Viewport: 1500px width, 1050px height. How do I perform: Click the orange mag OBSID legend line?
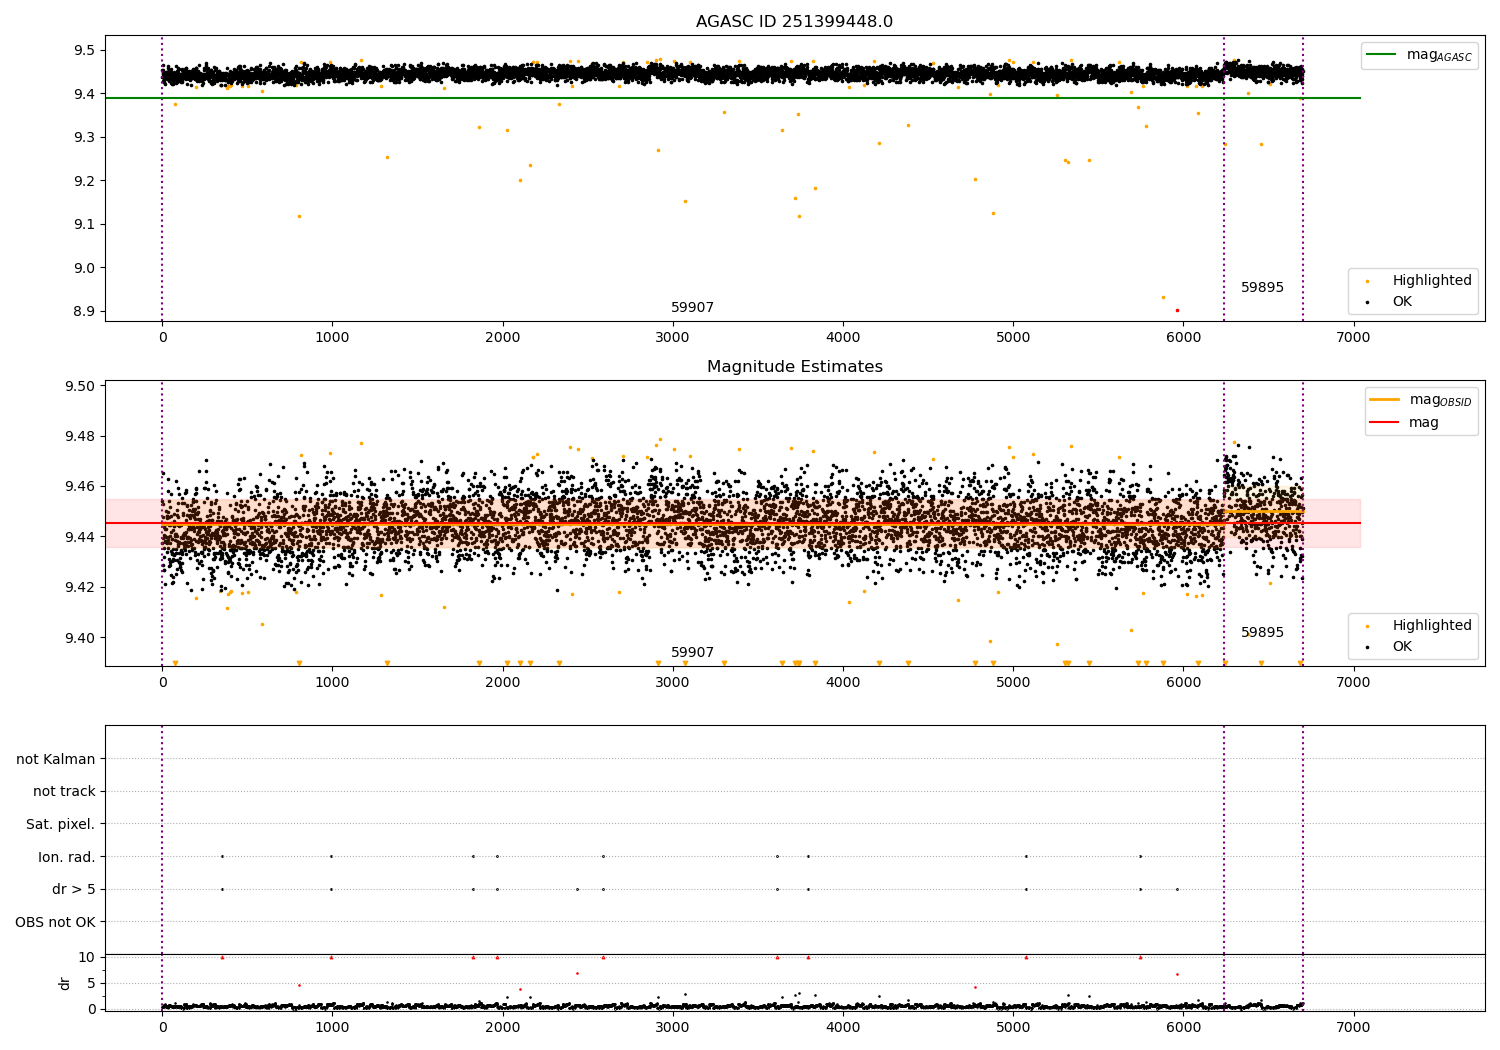coord(1385,400)
